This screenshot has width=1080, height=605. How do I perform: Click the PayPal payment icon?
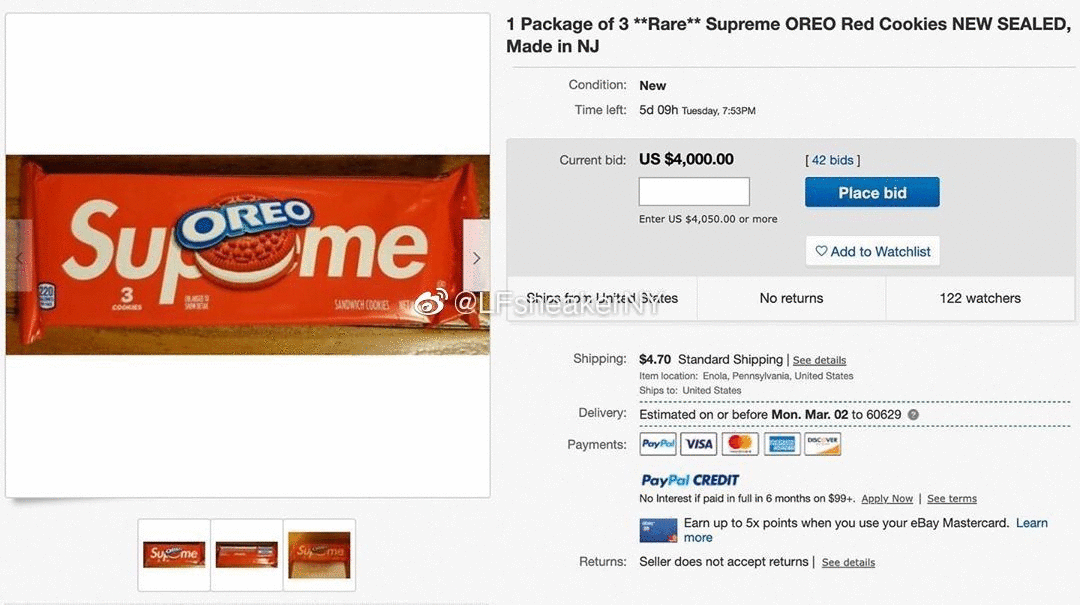point(658,444)
